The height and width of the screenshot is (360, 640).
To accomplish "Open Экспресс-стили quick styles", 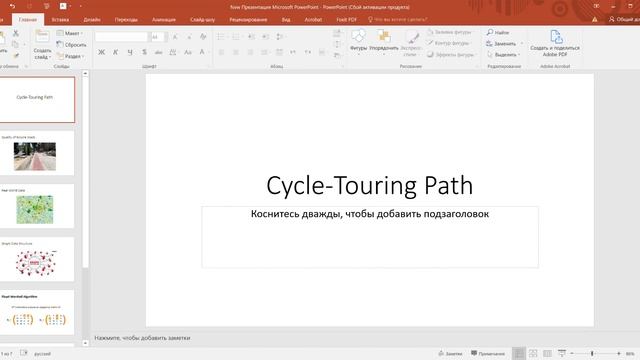I will pyautogui.click(x=411, y=44).
